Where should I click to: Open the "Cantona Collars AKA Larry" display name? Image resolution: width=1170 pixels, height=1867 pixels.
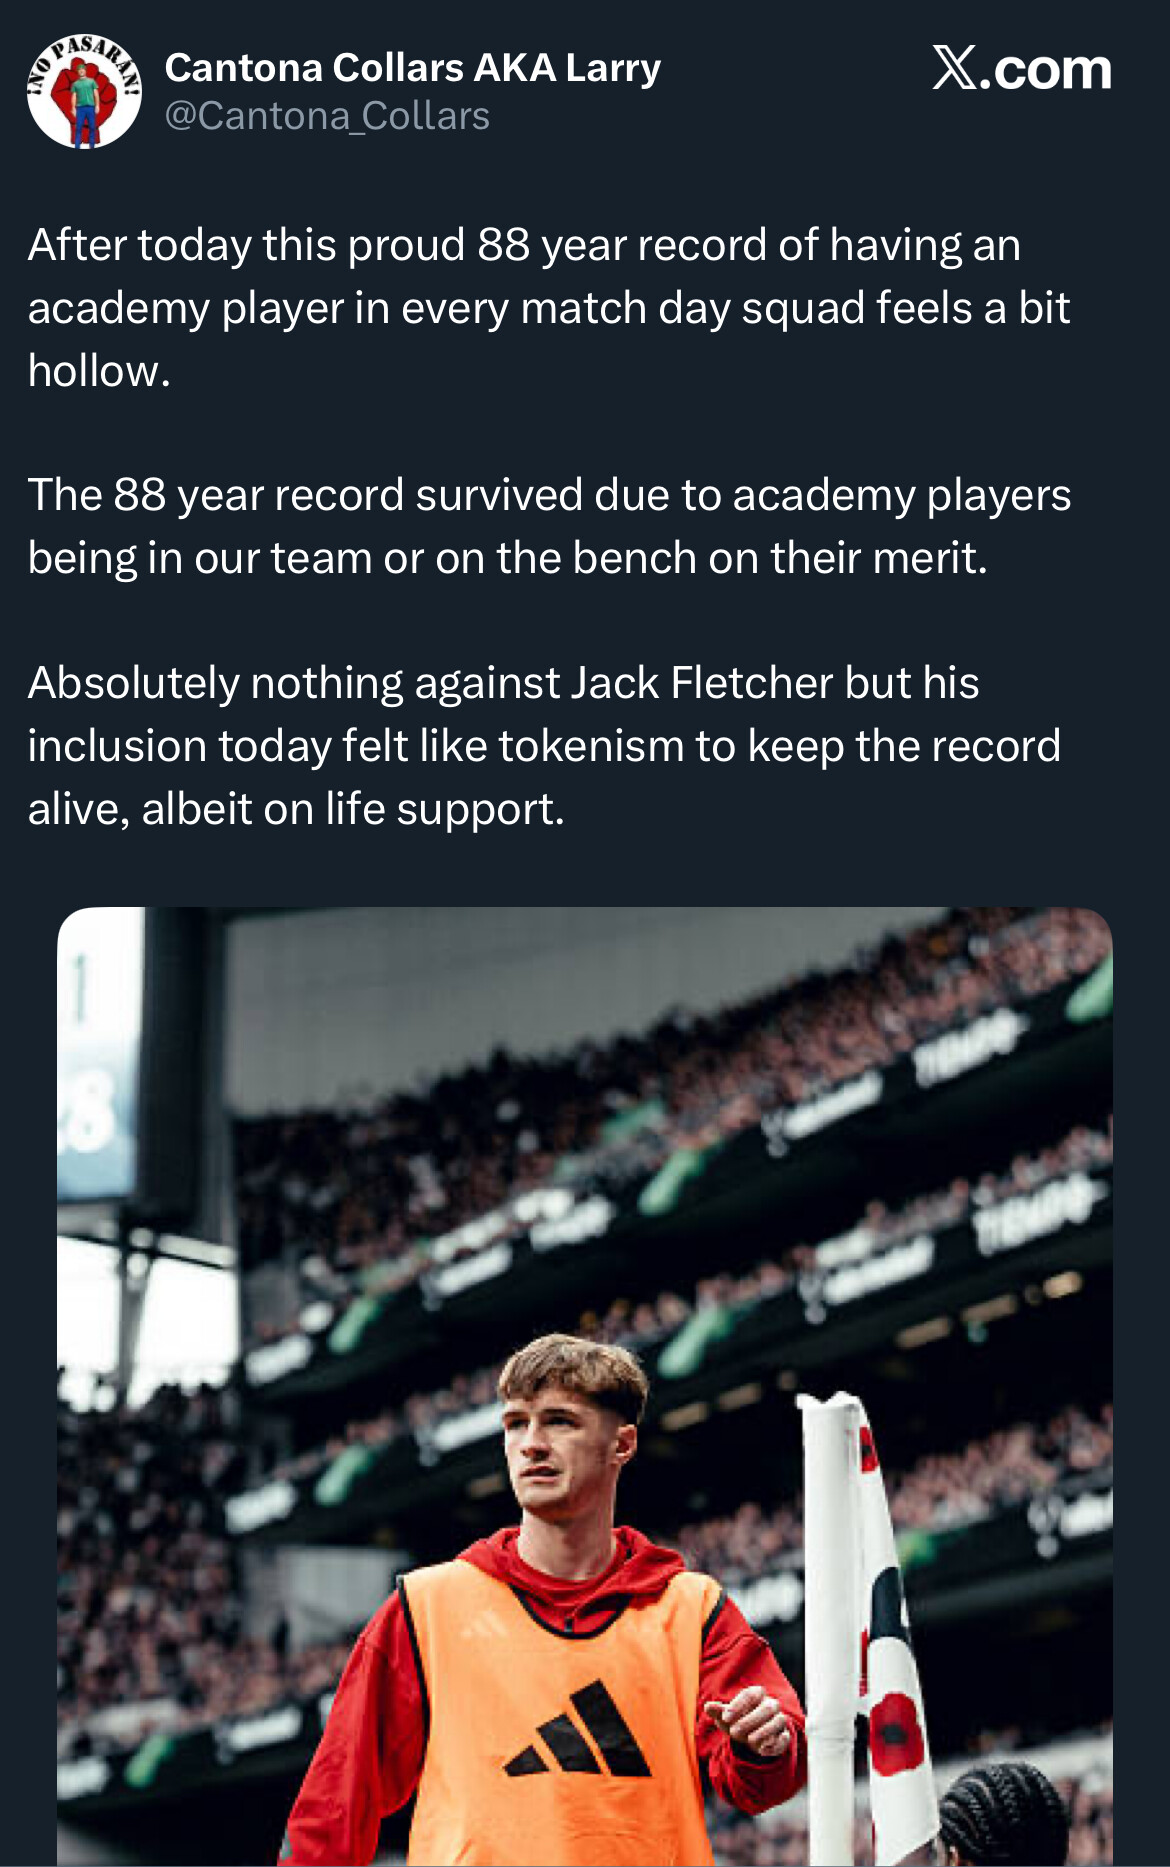pyautogui.click(x=412, y=68)
